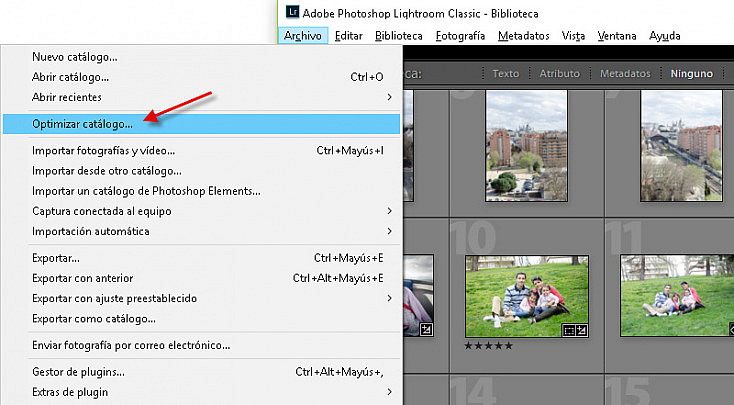Click the Lightroom Lr app icon
The width and height of the screenshot is (734, 405).
[x=292, y=12]
